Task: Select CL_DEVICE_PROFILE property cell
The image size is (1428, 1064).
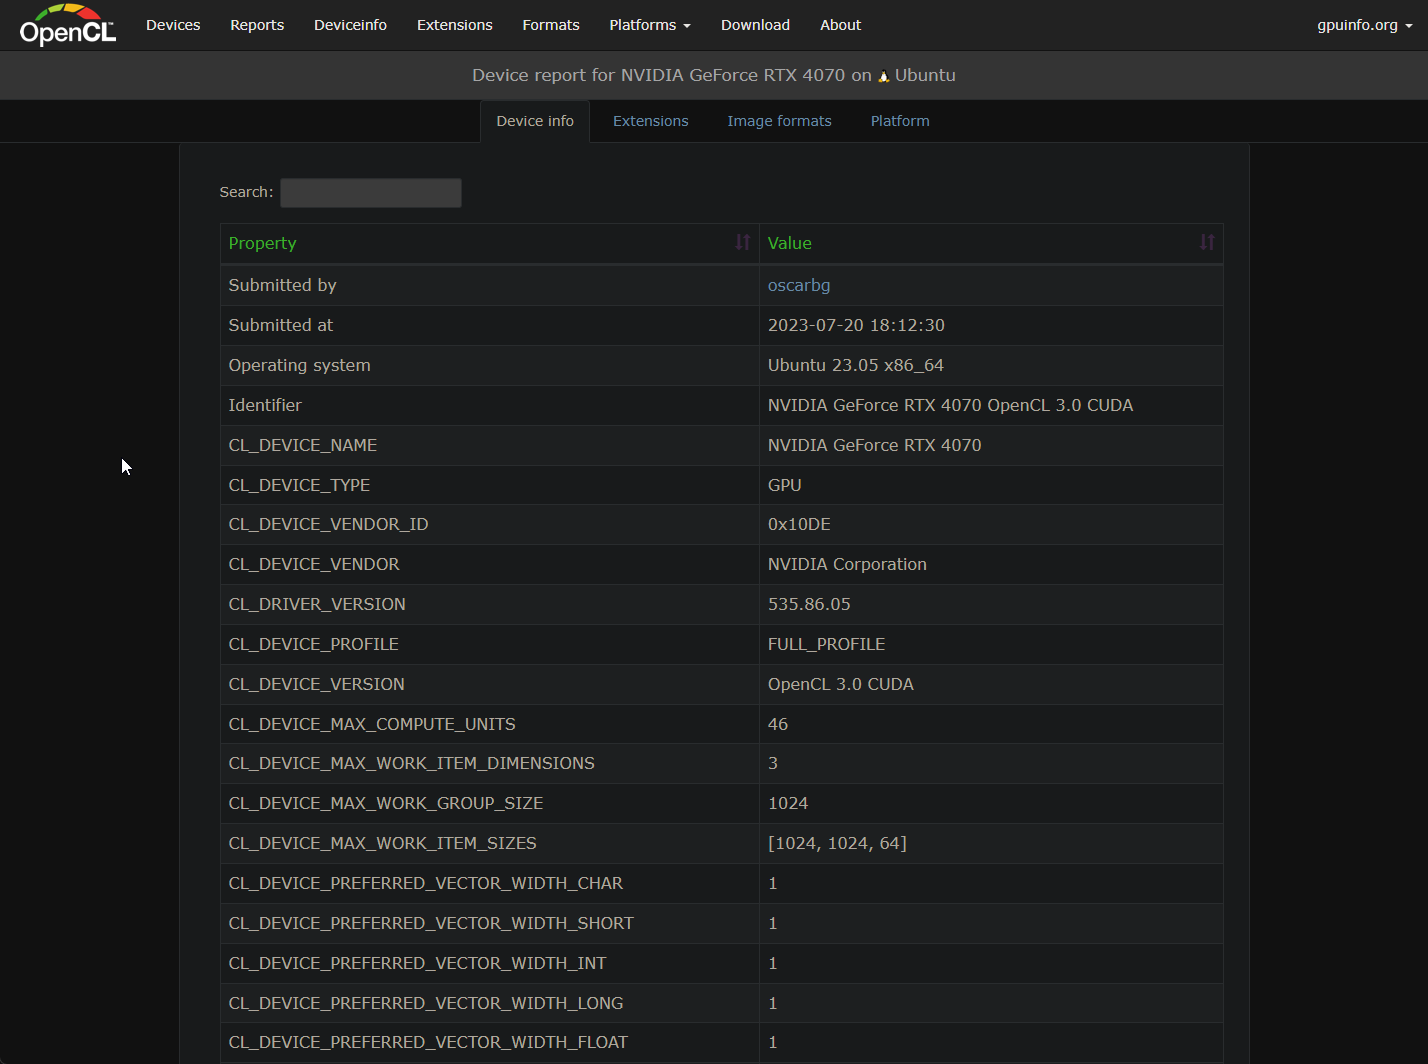Action: coord(490,644)
